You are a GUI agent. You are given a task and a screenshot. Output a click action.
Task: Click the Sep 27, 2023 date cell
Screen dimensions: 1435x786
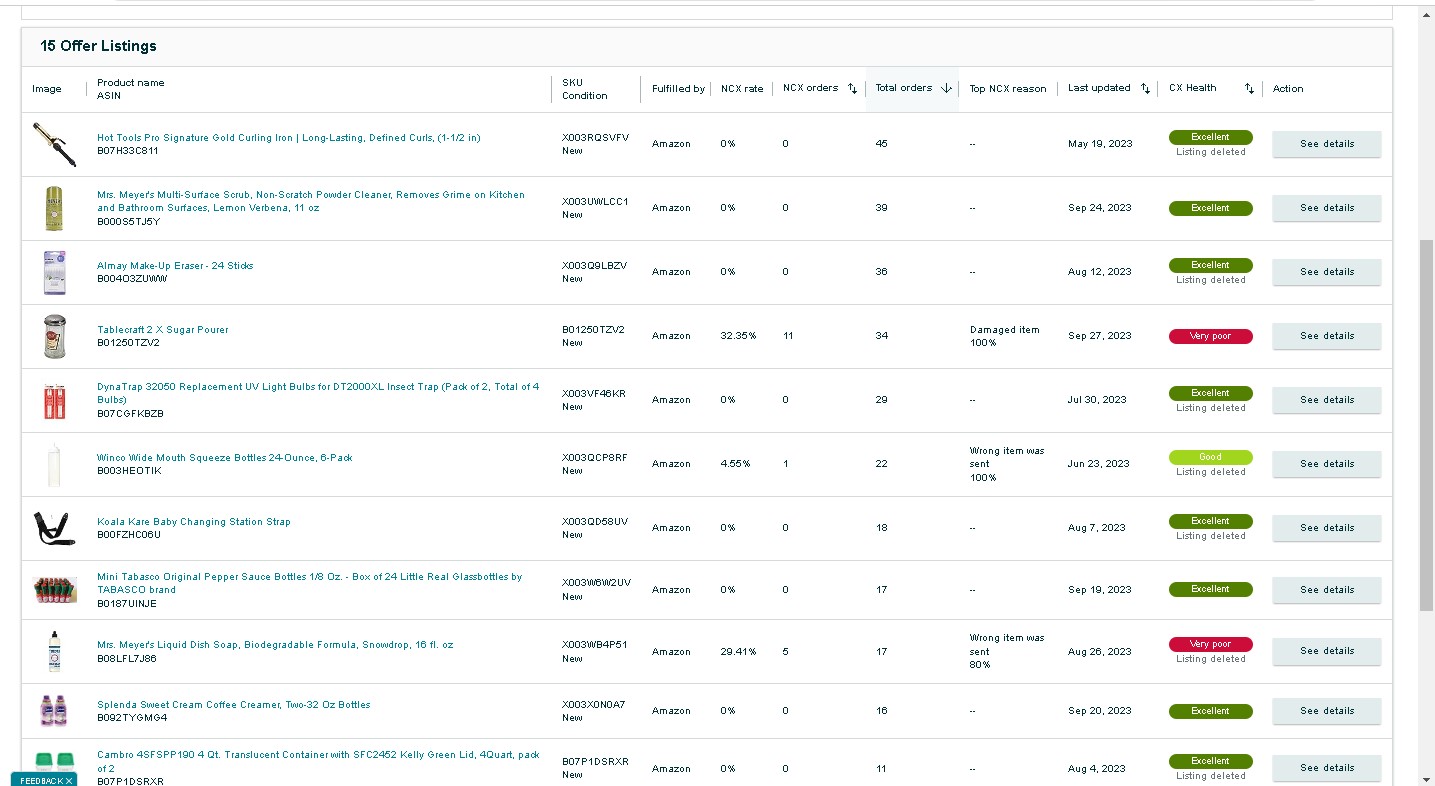coord(1100,336)
